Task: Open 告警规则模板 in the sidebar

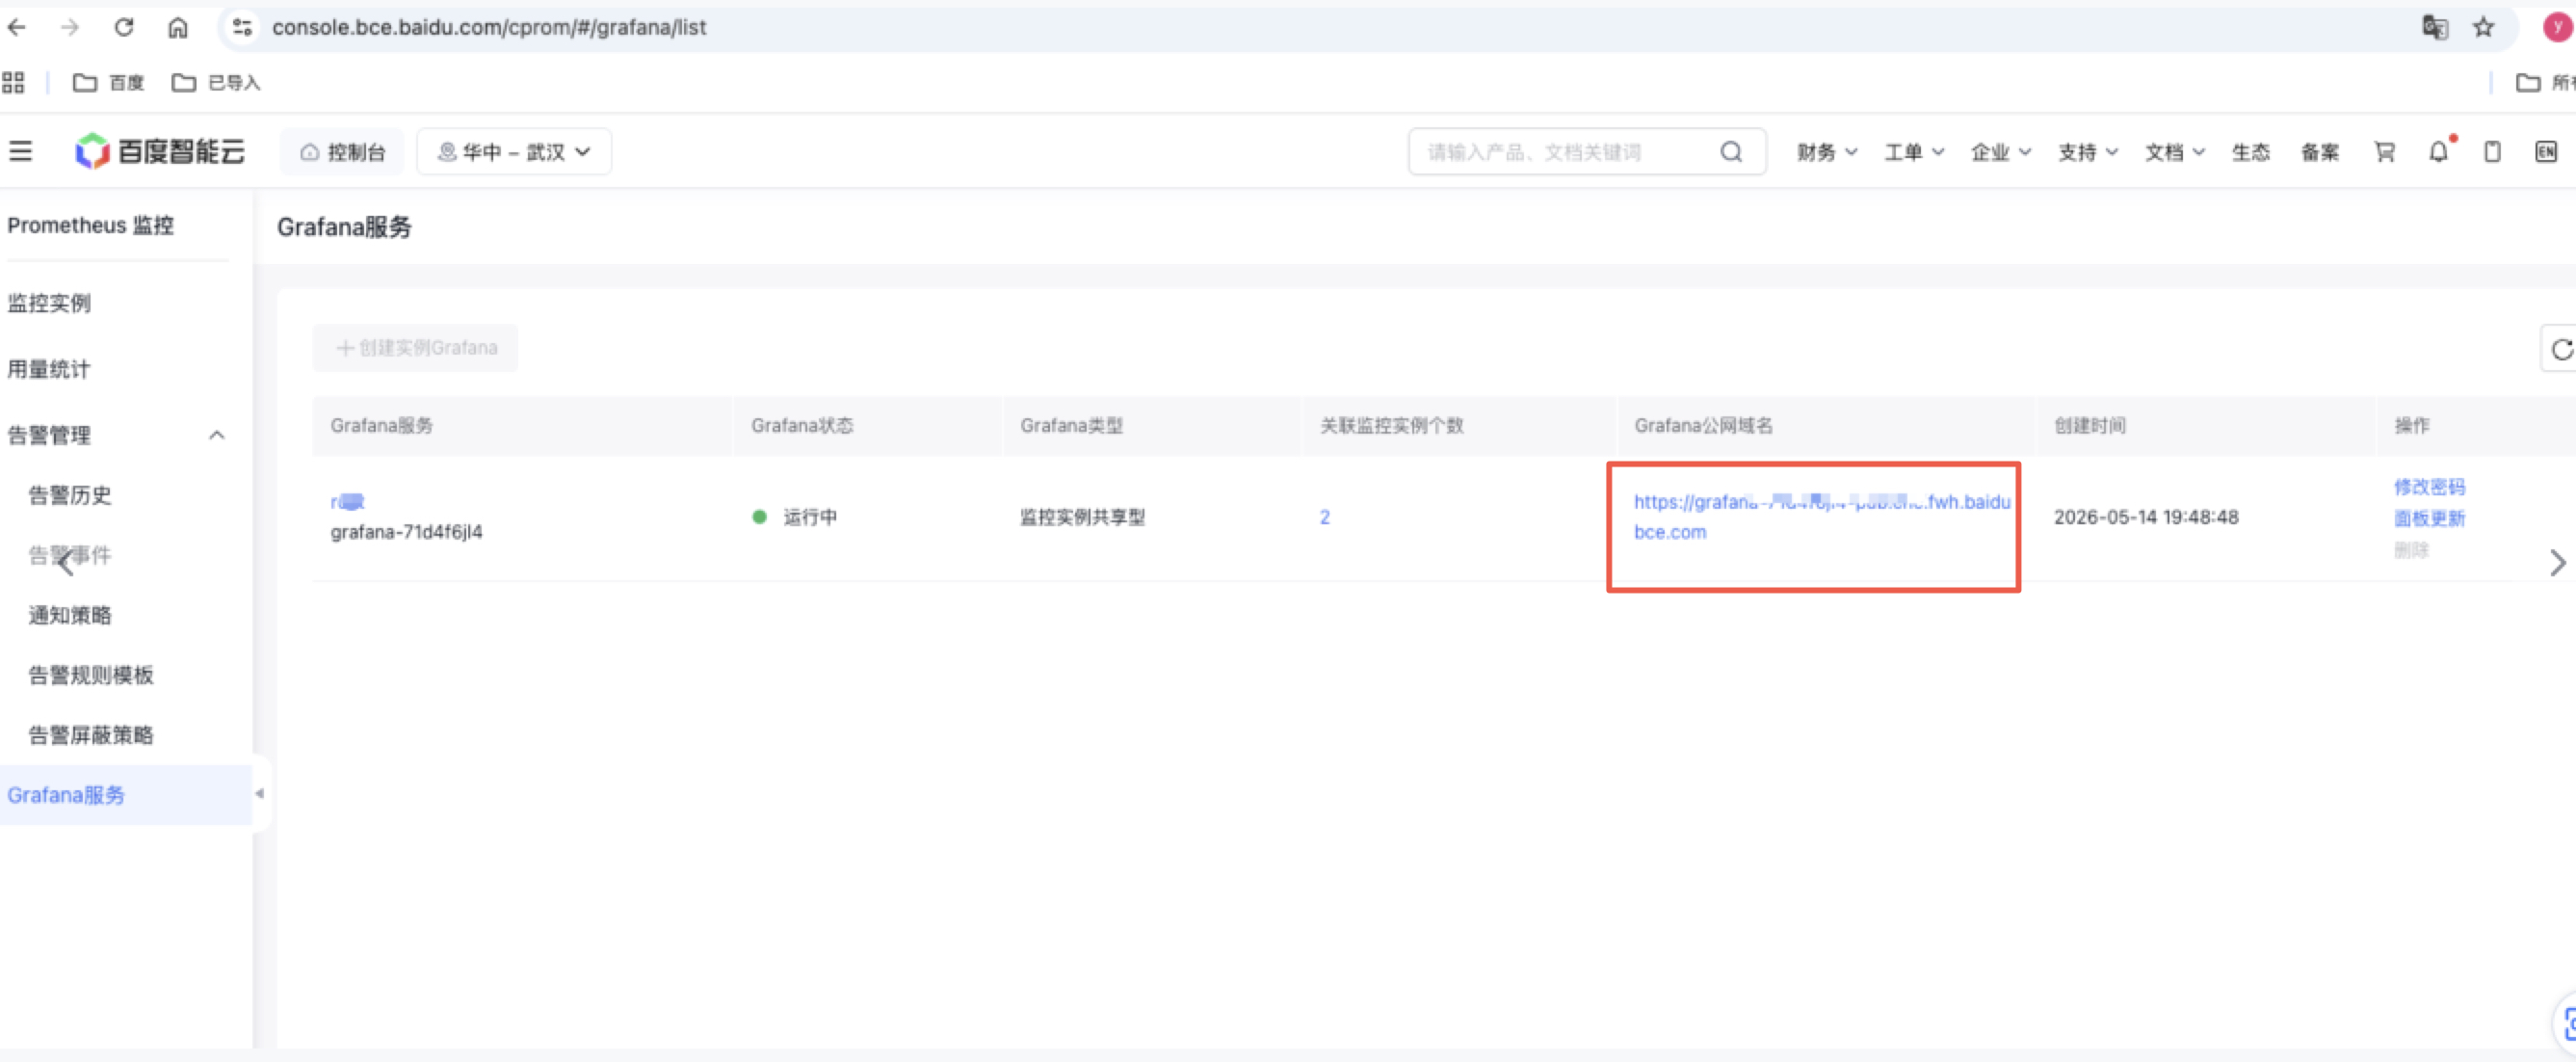Action: pos(91,675)
